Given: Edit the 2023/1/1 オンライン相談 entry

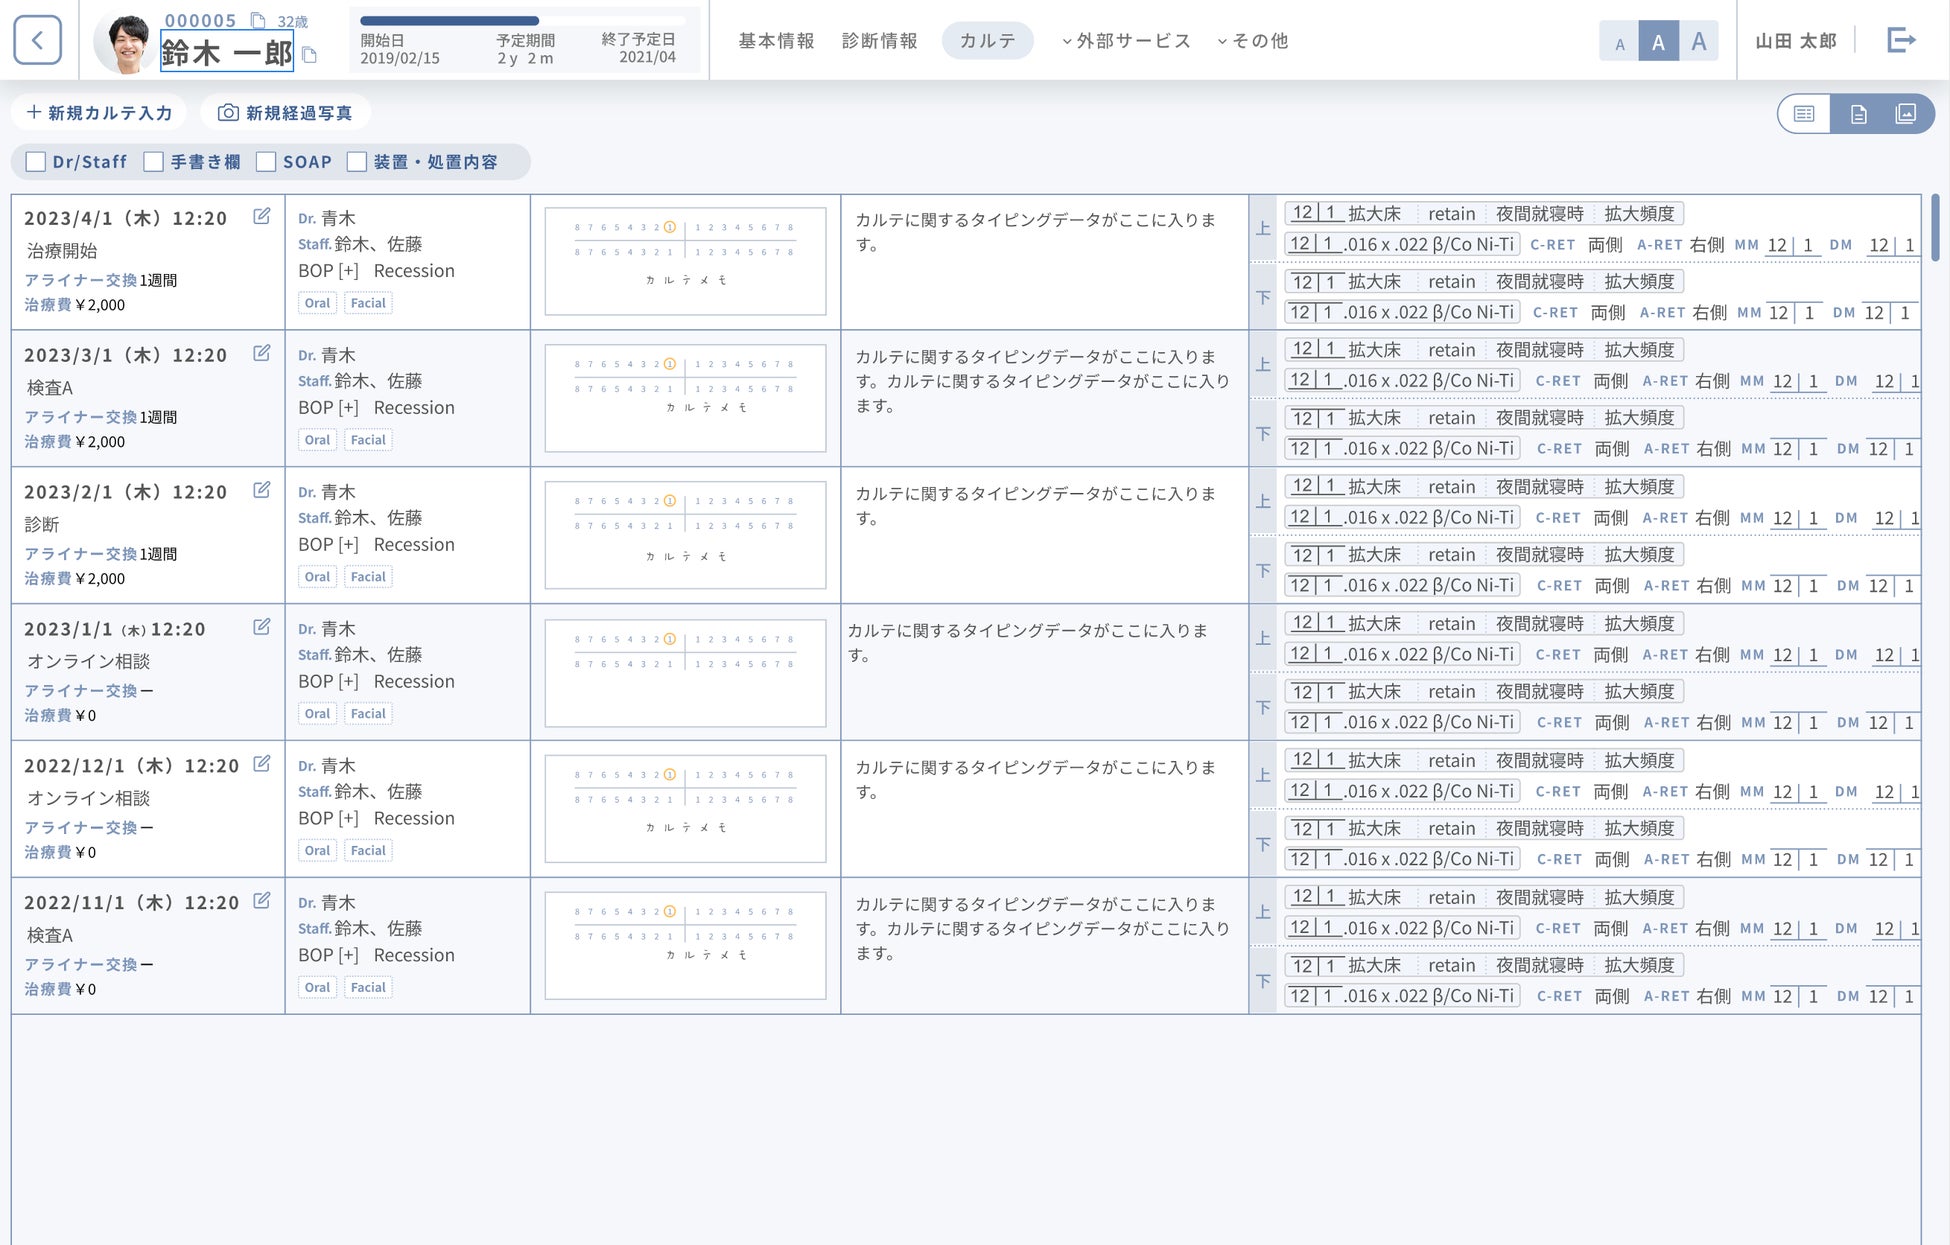Looking at the screenshot, I should click(x=262, y=627).
